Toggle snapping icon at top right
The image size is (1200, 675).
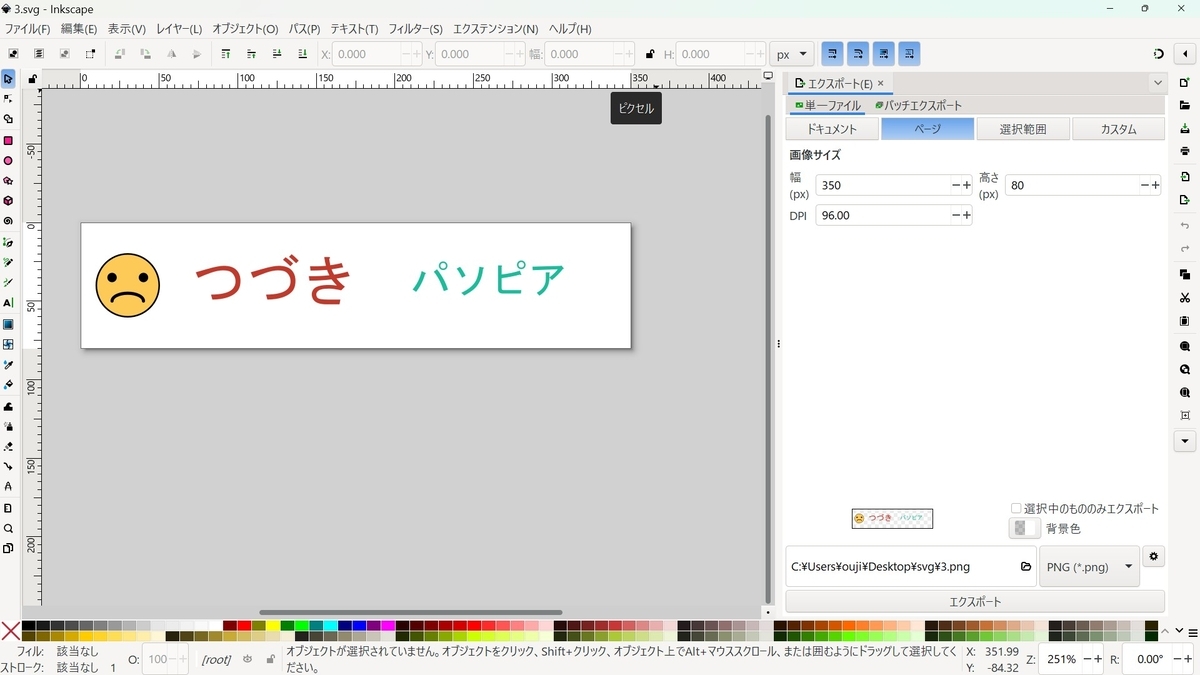tap(1158, 54)
